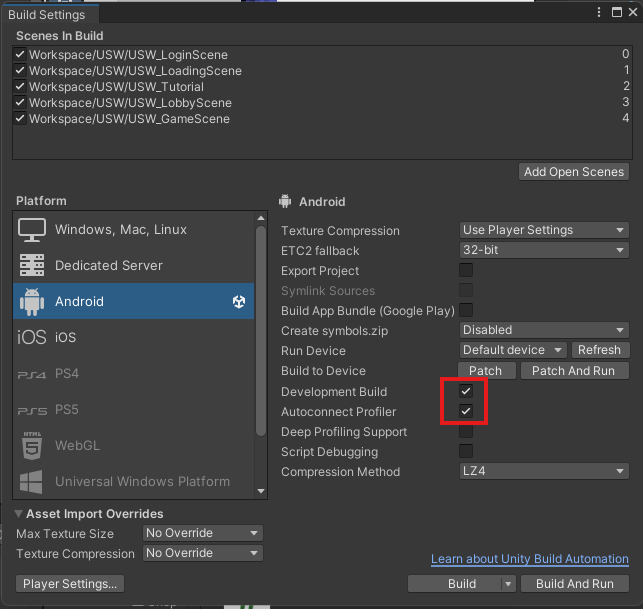Click the platform list scroll up arrow

tap(261, 218)
